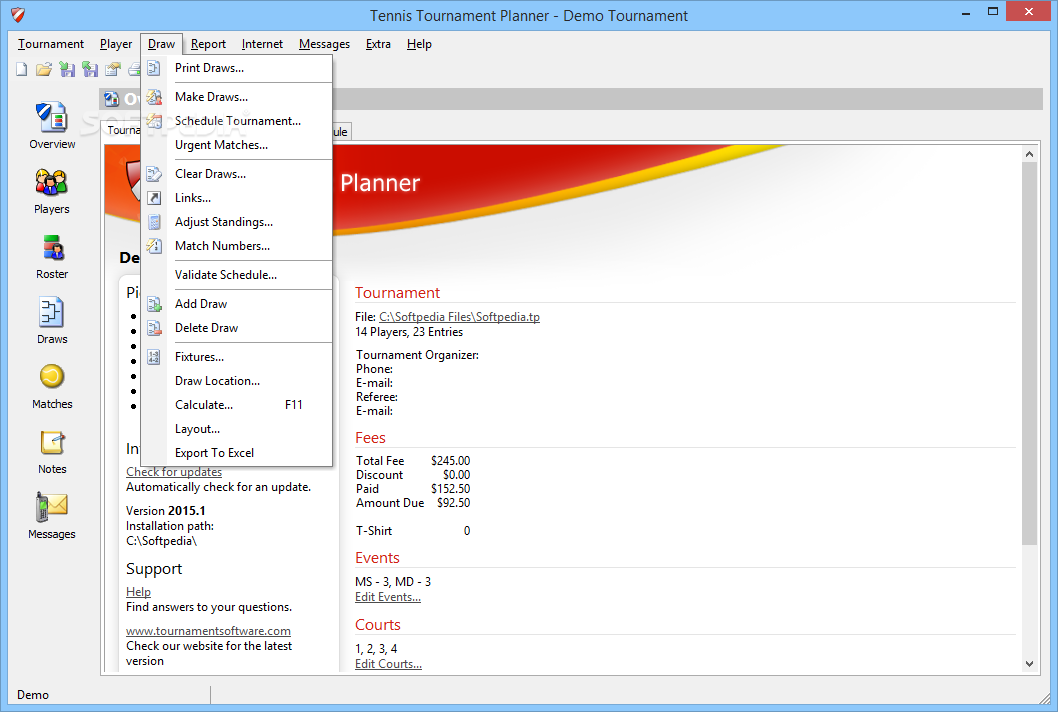Click the Adjust Standings calculator icon
The width and height of the screenshot is (1058, 712).
pos(154,222)
